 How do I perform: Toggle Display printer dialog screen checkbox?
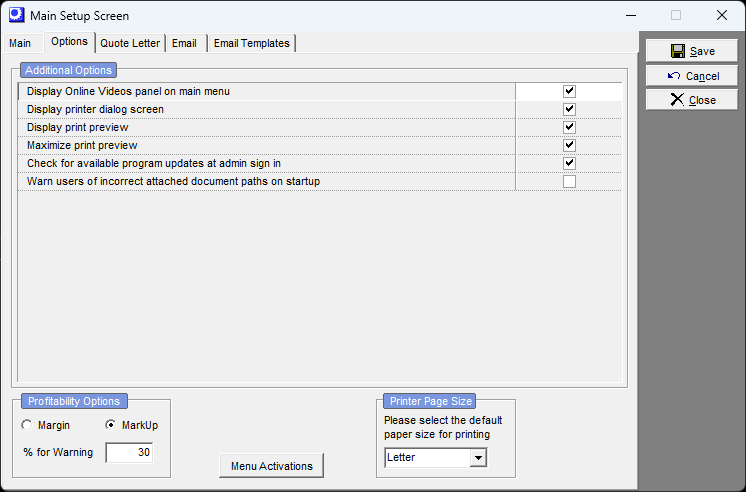(x=569, y=109)
